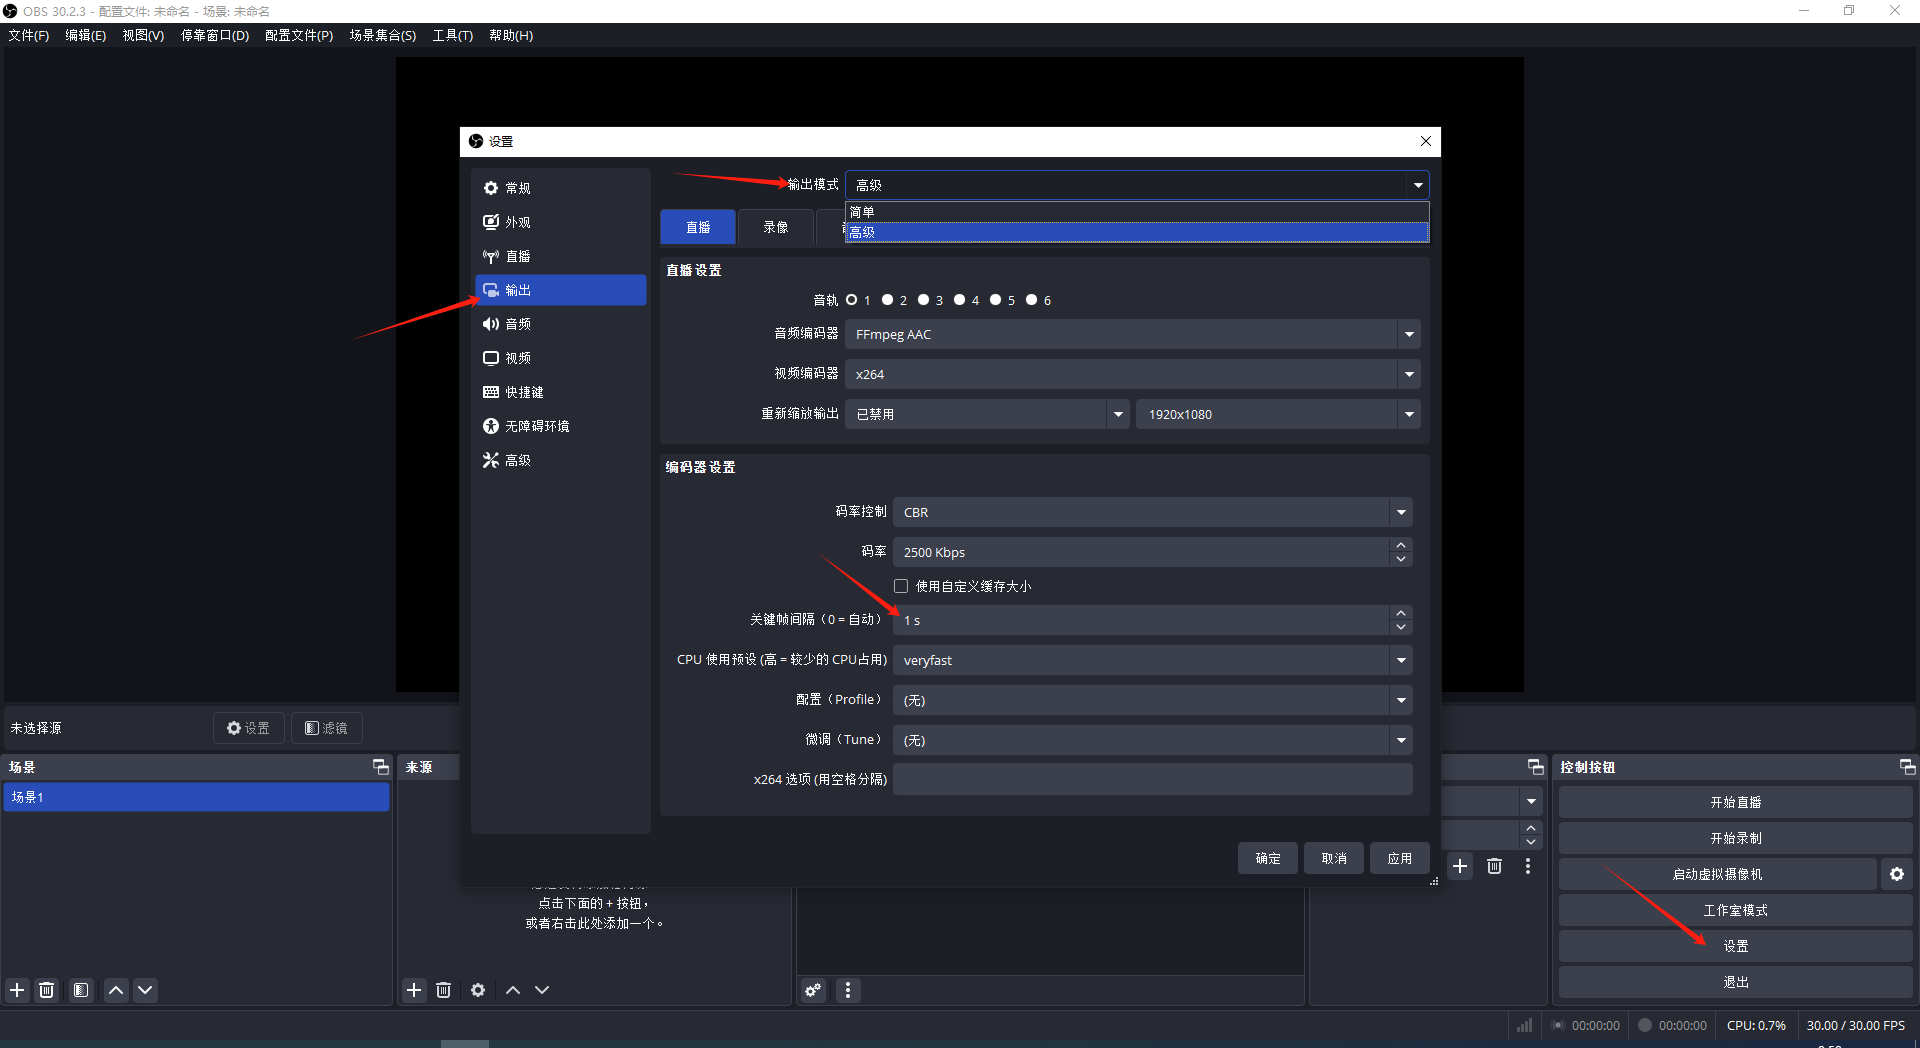Click 取消 to cancel settings
This screenshot has width=1920, height=1048.
[1334, 858]
